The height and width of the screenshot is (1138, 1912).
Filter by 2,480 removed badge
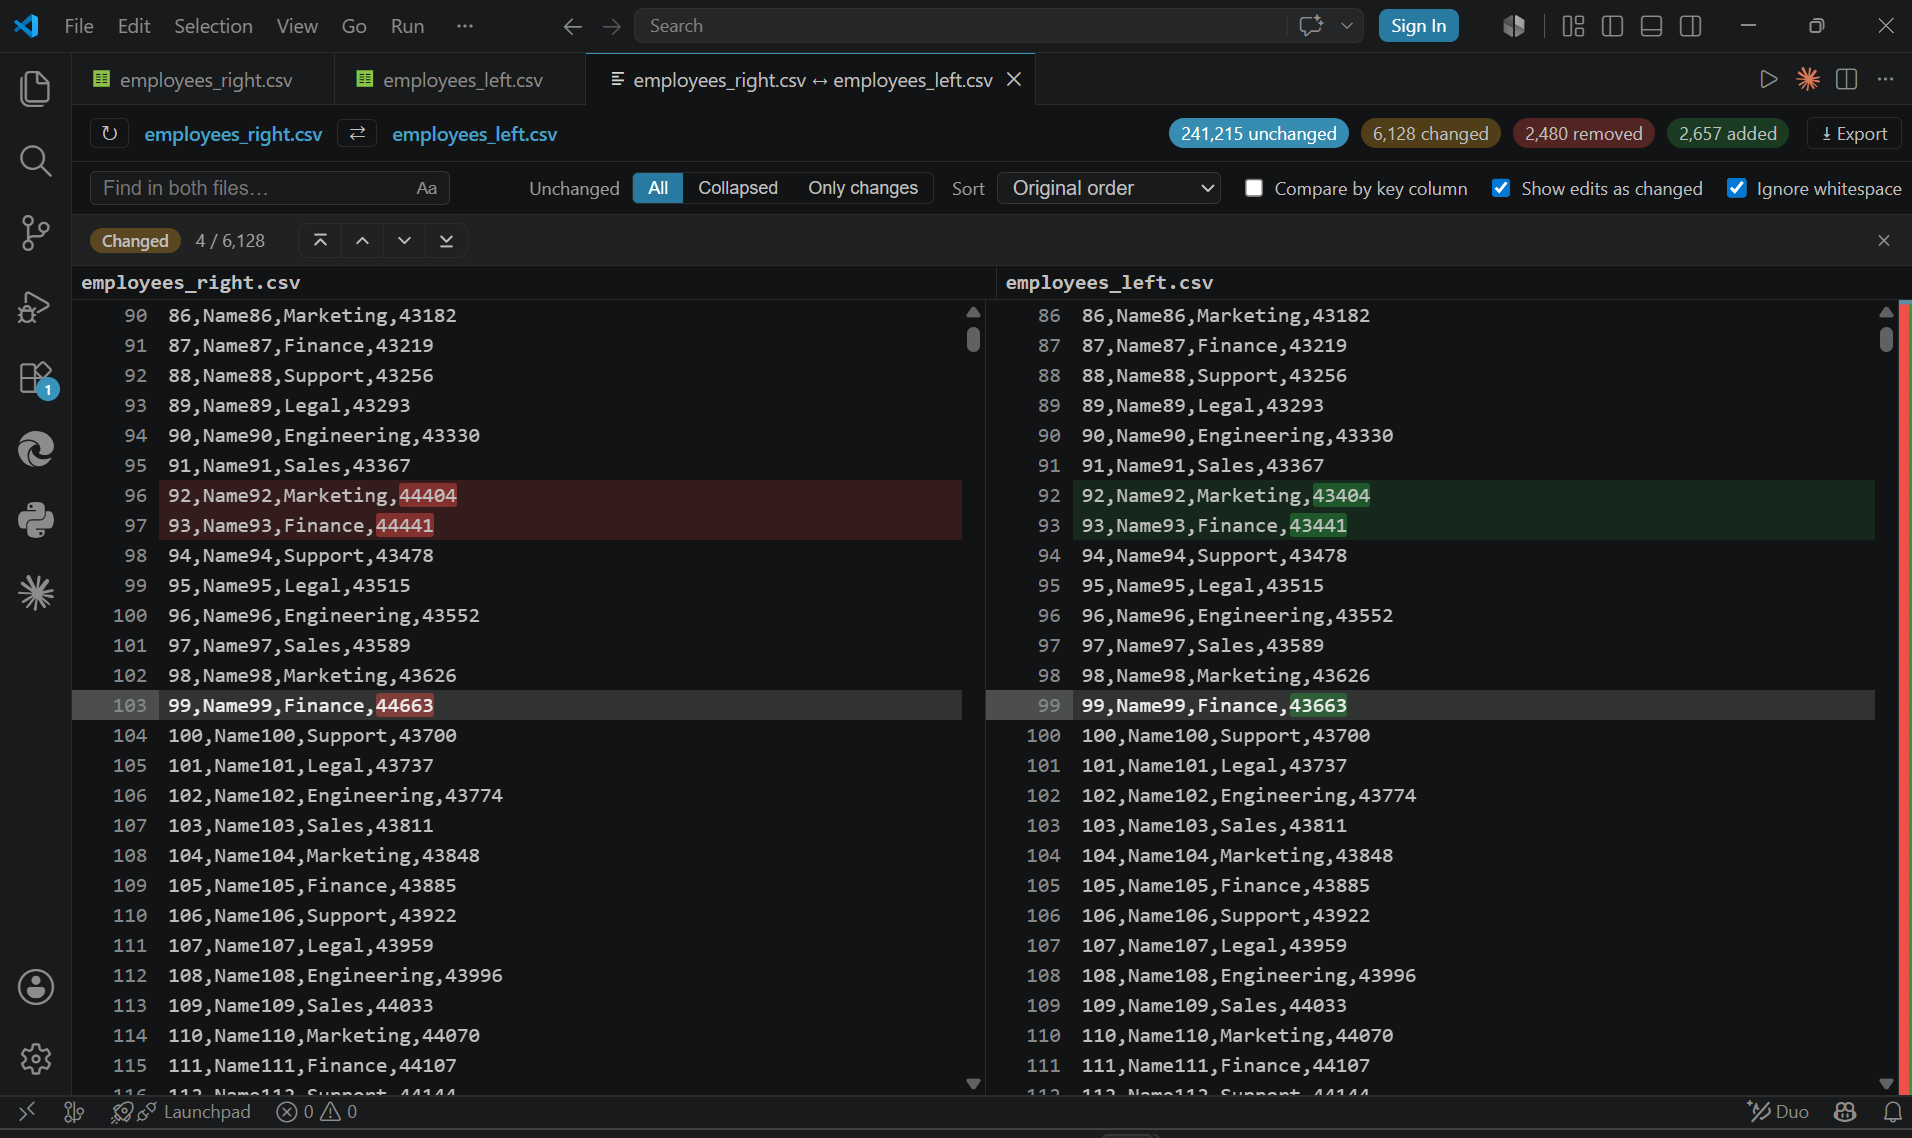click(1583, 133)
